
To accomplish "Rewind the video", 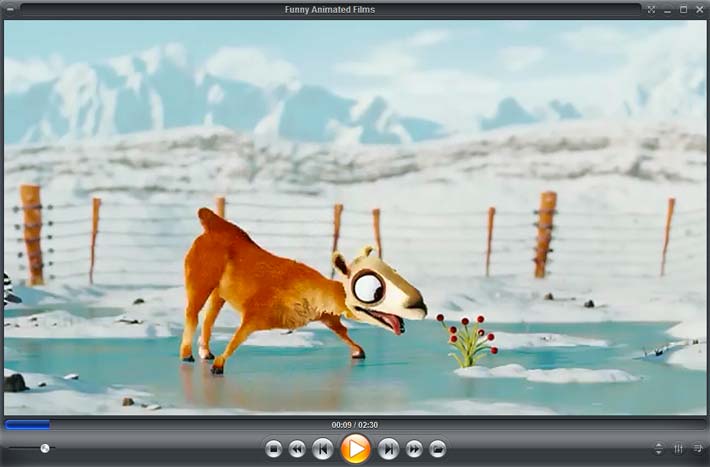I will (x=297, y=449).
